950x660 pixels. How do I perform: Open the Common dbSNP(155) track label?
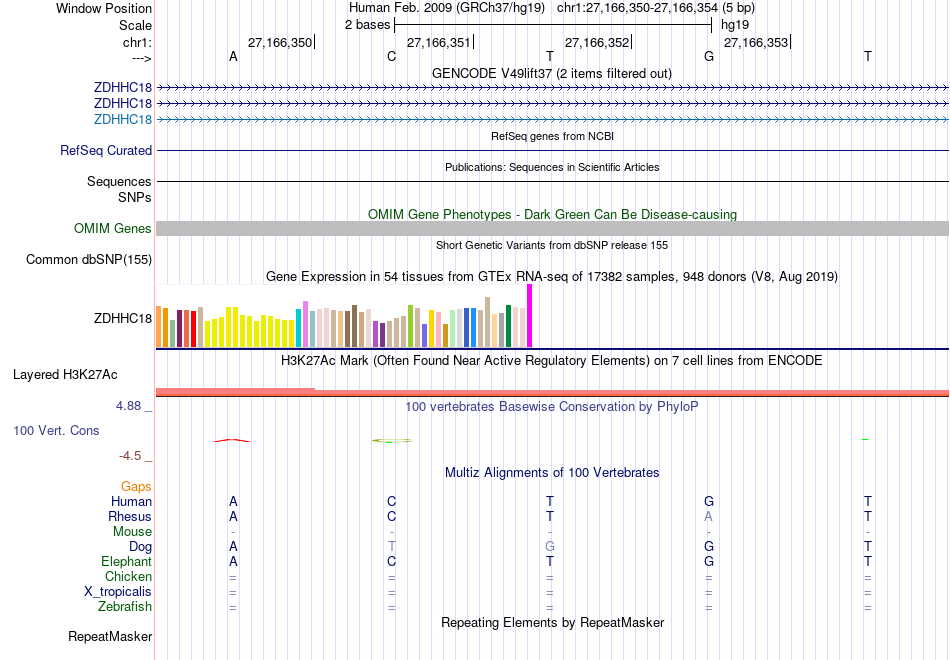[89, 259]
